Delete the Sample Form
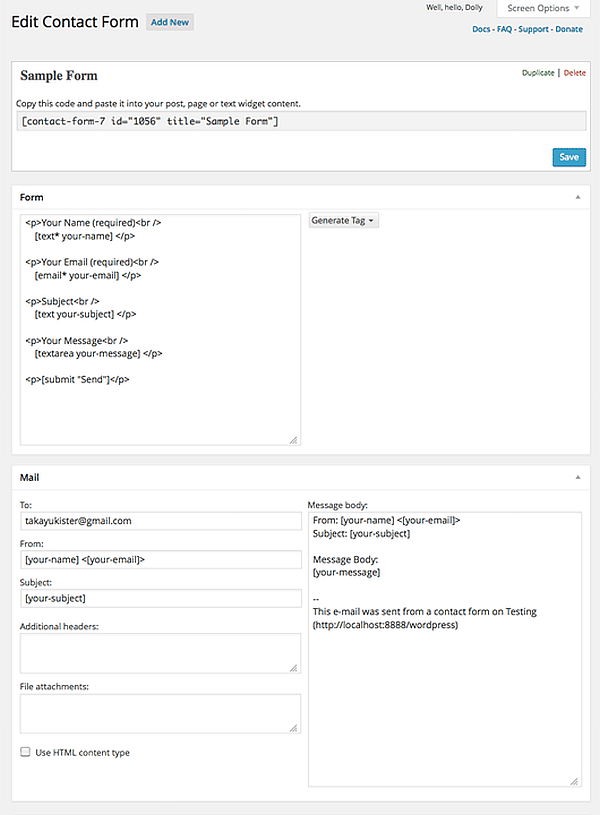Viewport: 600px width, 815px height. click(x=575, y=73)
